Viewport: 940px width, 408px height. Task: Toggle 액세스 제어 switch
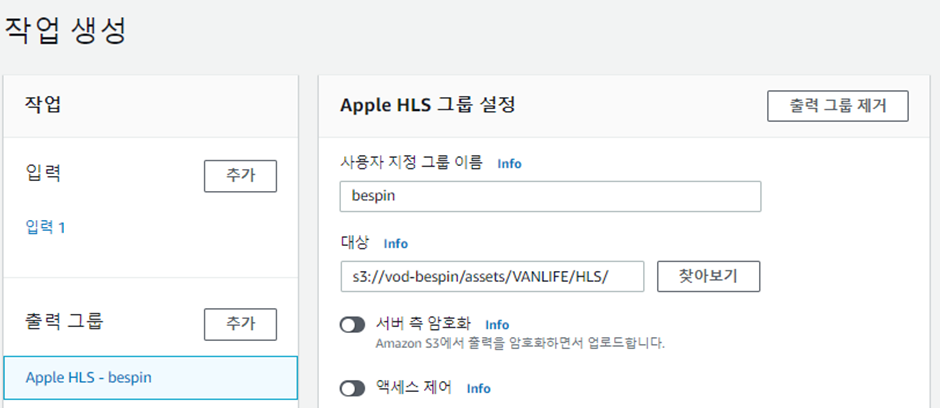352,389
